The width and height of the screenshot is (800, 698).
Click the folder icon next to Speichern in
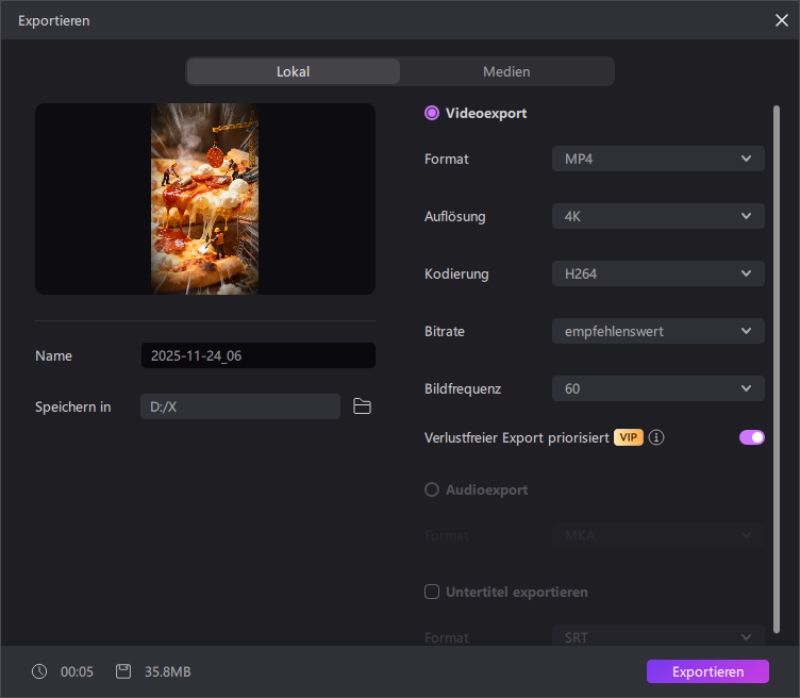coord(362,406)
